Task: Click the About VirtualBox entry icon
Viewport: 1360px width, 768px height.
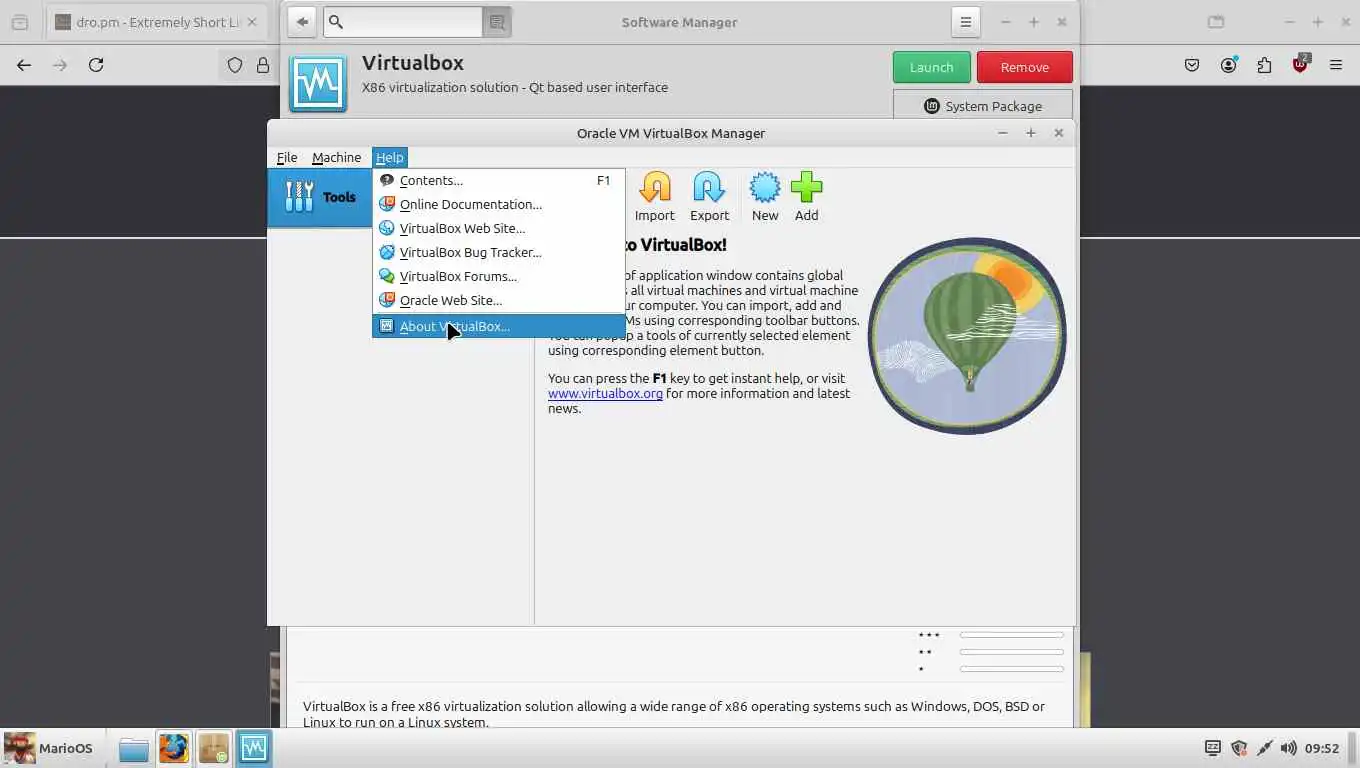Action: pyautogui.click(x=387, y=326)
